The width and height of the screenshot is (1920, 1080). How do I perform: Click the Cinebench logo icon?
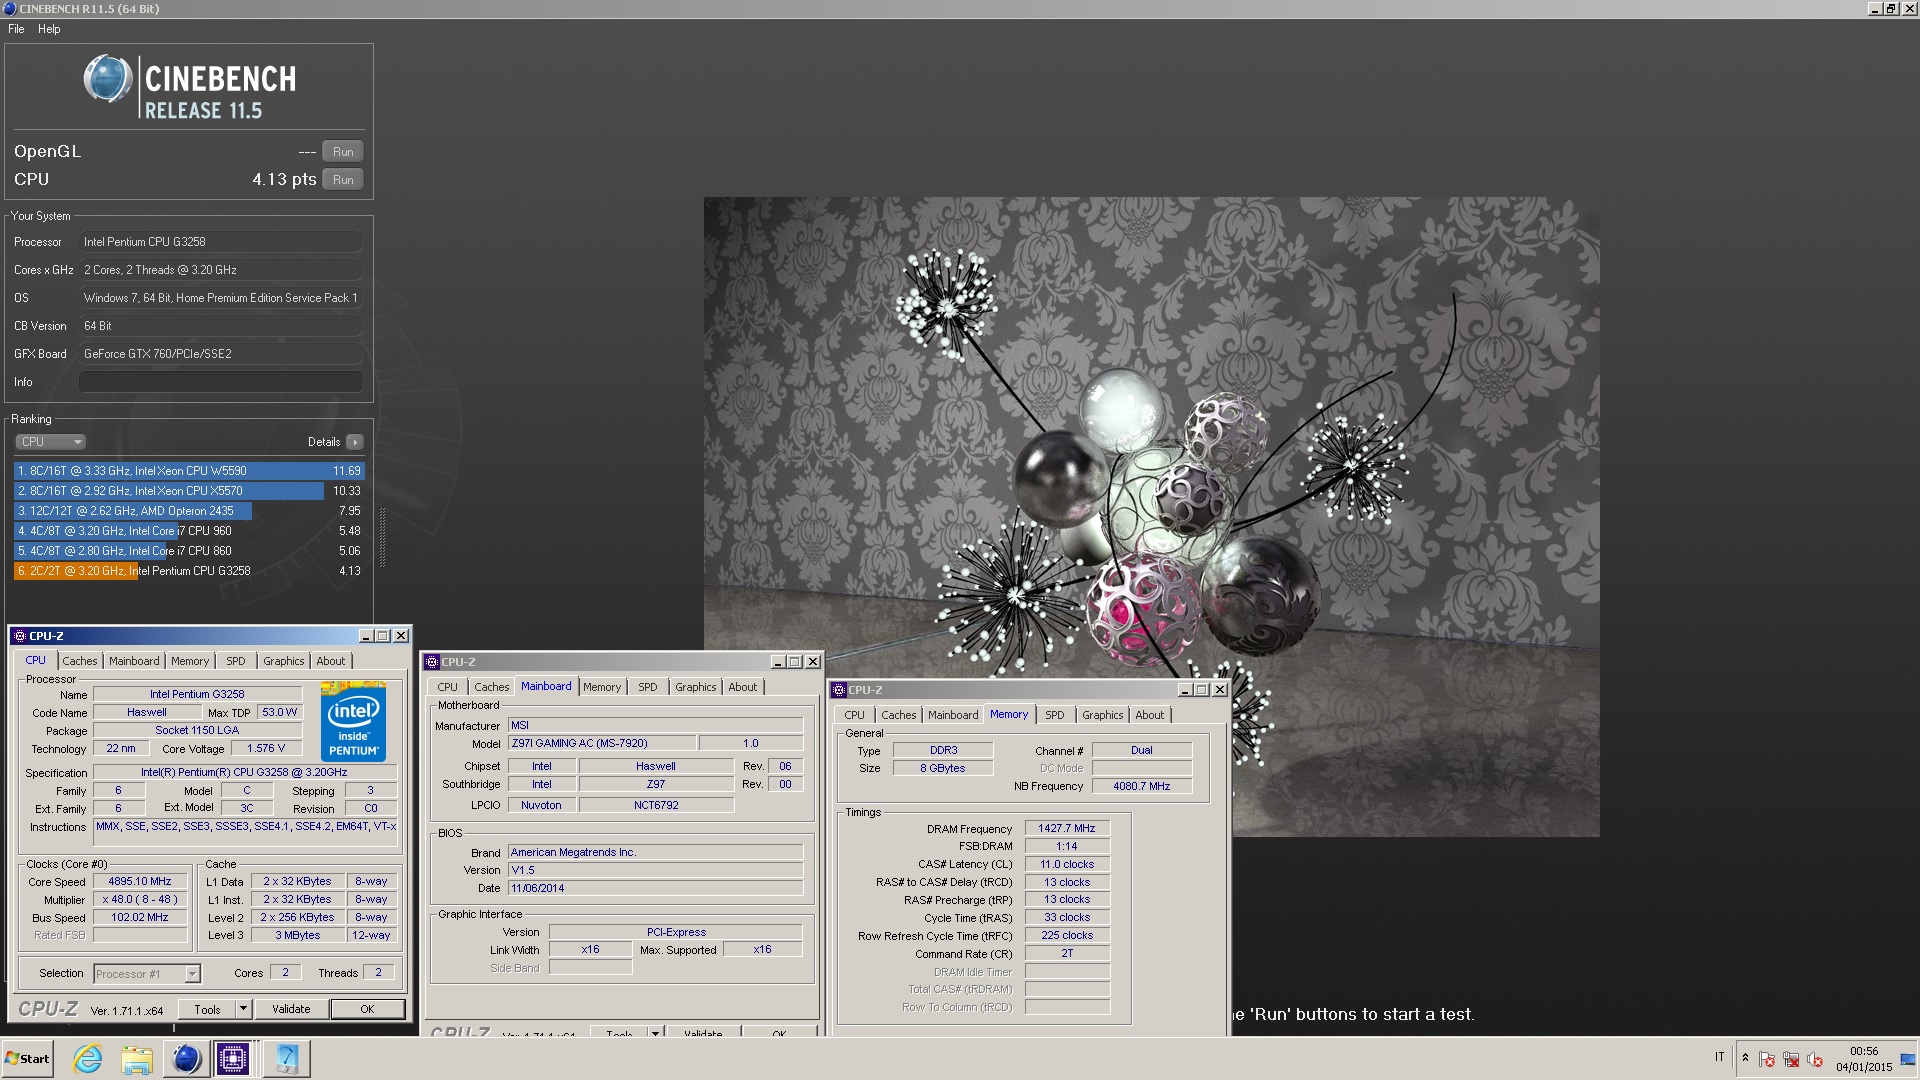pos(107,79)
